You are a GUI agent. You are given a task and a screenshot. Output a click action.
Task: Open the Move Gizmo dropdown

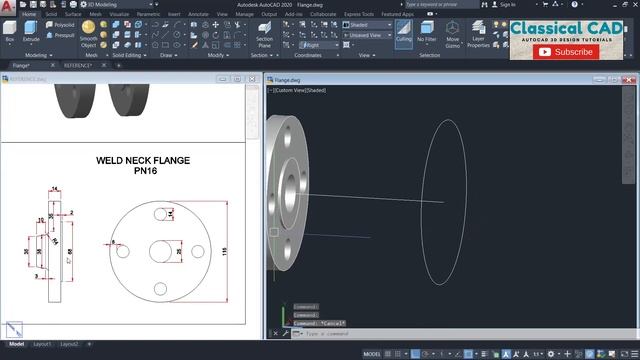pyautogui.click(x=452, y=35)
